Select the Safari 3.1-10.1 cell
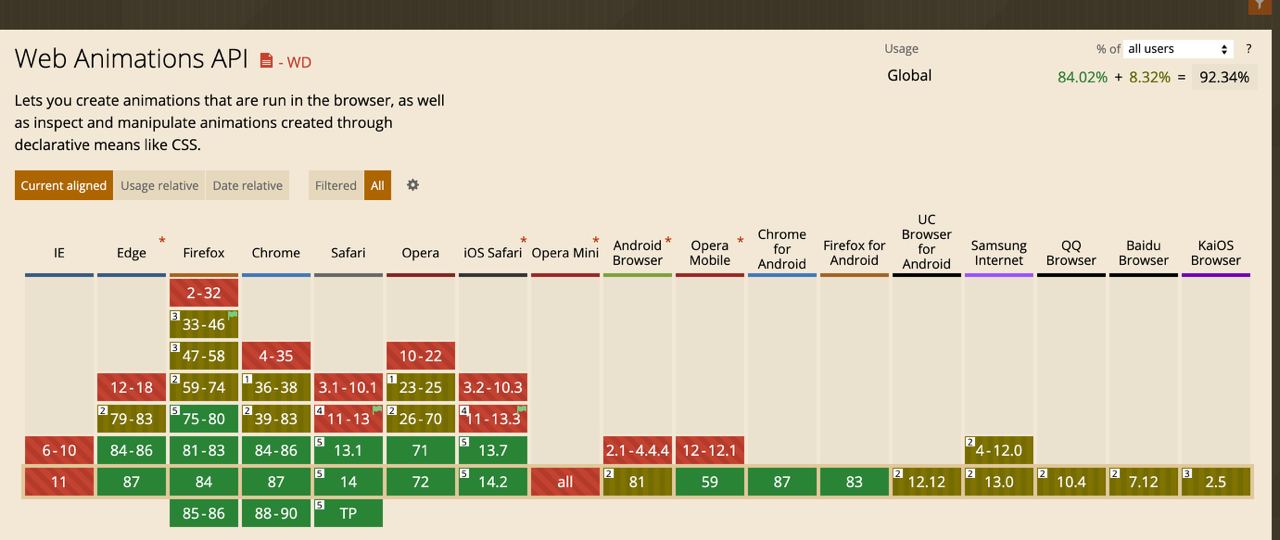Viewport: 1280px width, 540px height. point(348,387)
